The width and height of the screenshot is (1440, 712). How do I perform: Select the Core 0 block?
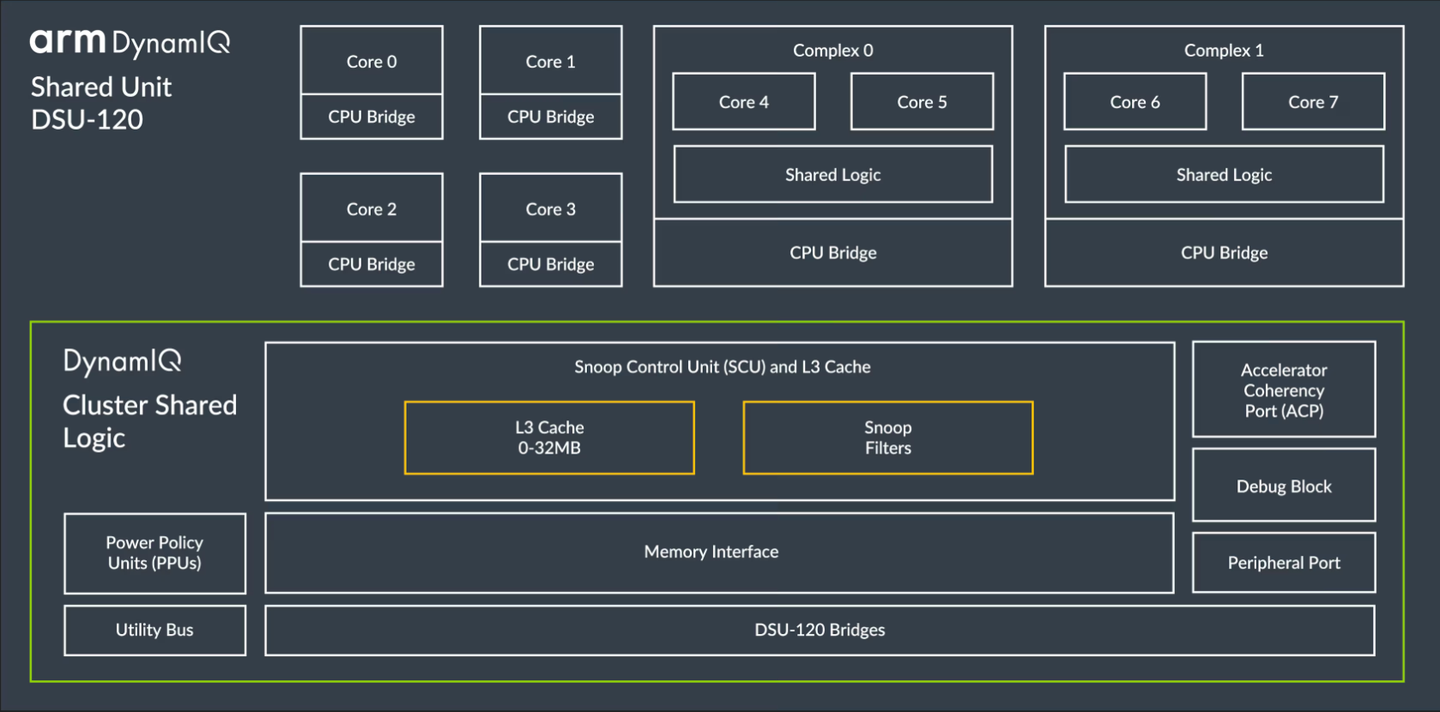pyautogui.click(x=371, y=61)
